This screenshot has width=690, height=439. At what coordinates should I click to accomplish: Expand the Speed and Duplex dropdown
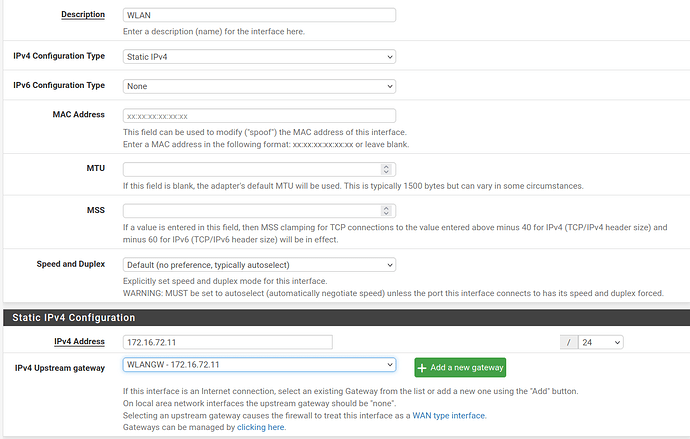click(258, 264)
